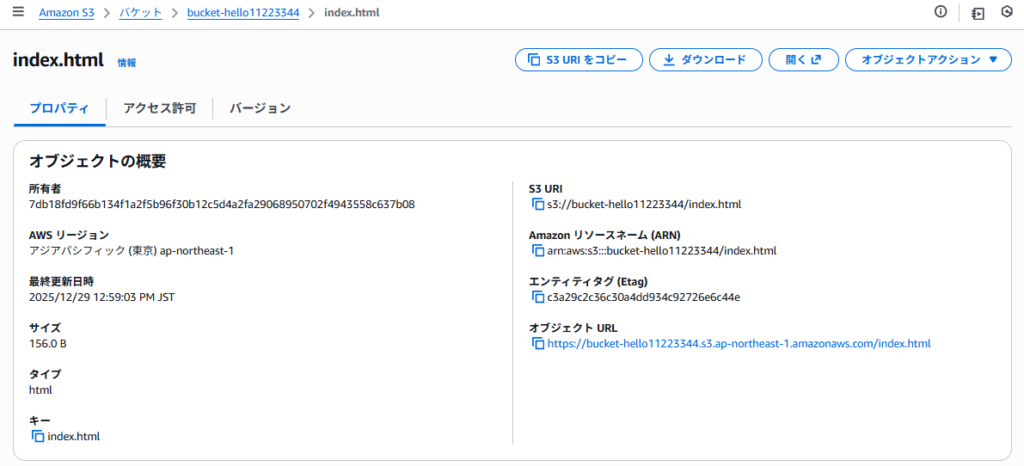Select the プロパティ tab

click(59, 108)
